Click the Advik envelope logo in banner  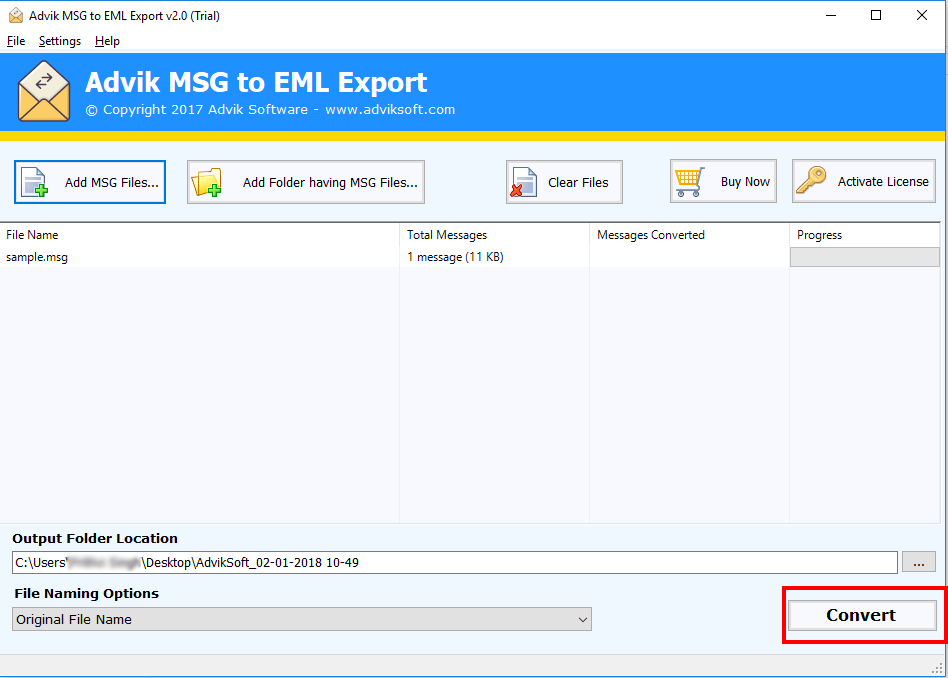(44, 91)
